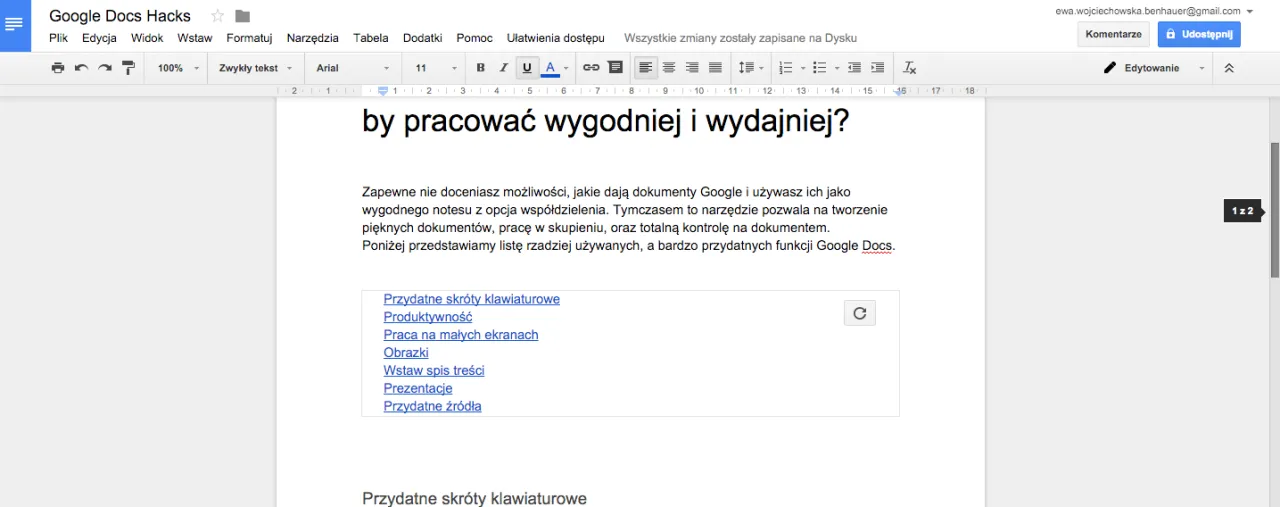
Task: Star the Google Docs Hacks document
Action: [217, 16]
